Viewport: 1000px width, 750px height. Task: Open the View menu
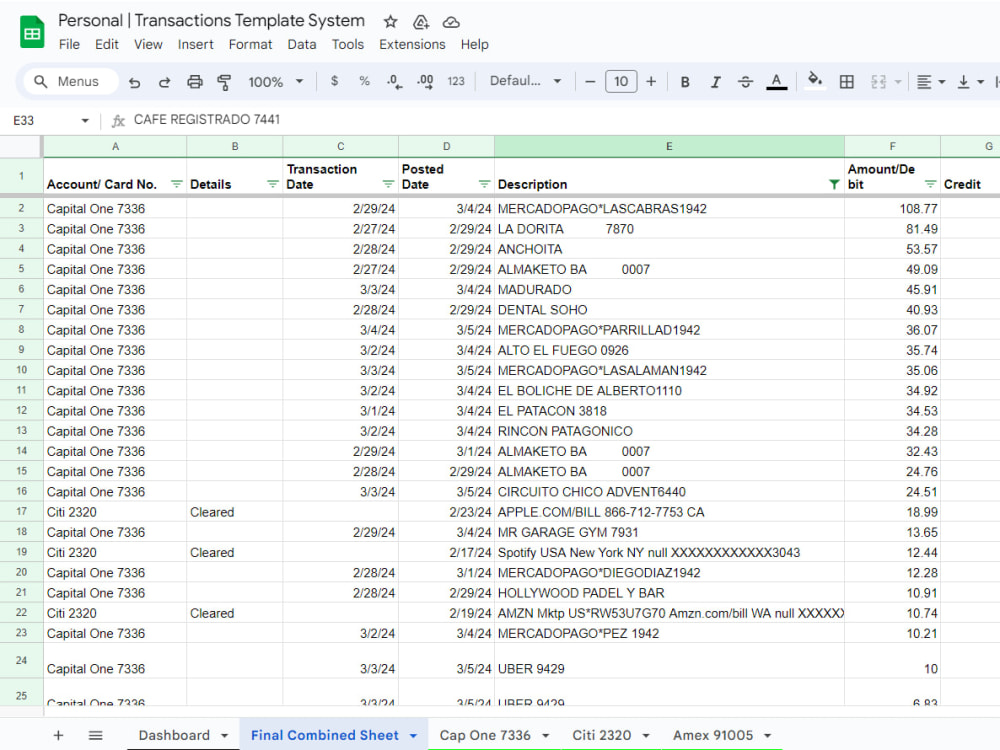[148, 45]
